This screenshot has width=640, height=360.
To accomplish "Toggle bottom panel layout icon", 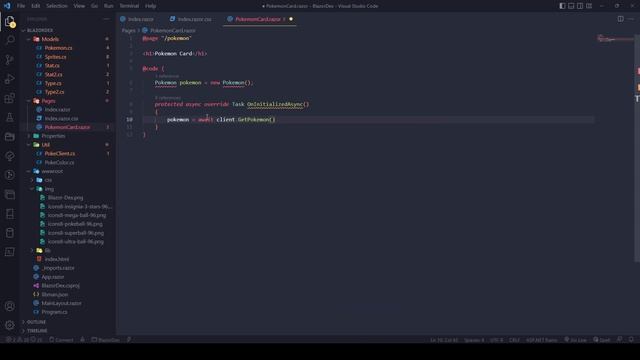I will point(571,6).
